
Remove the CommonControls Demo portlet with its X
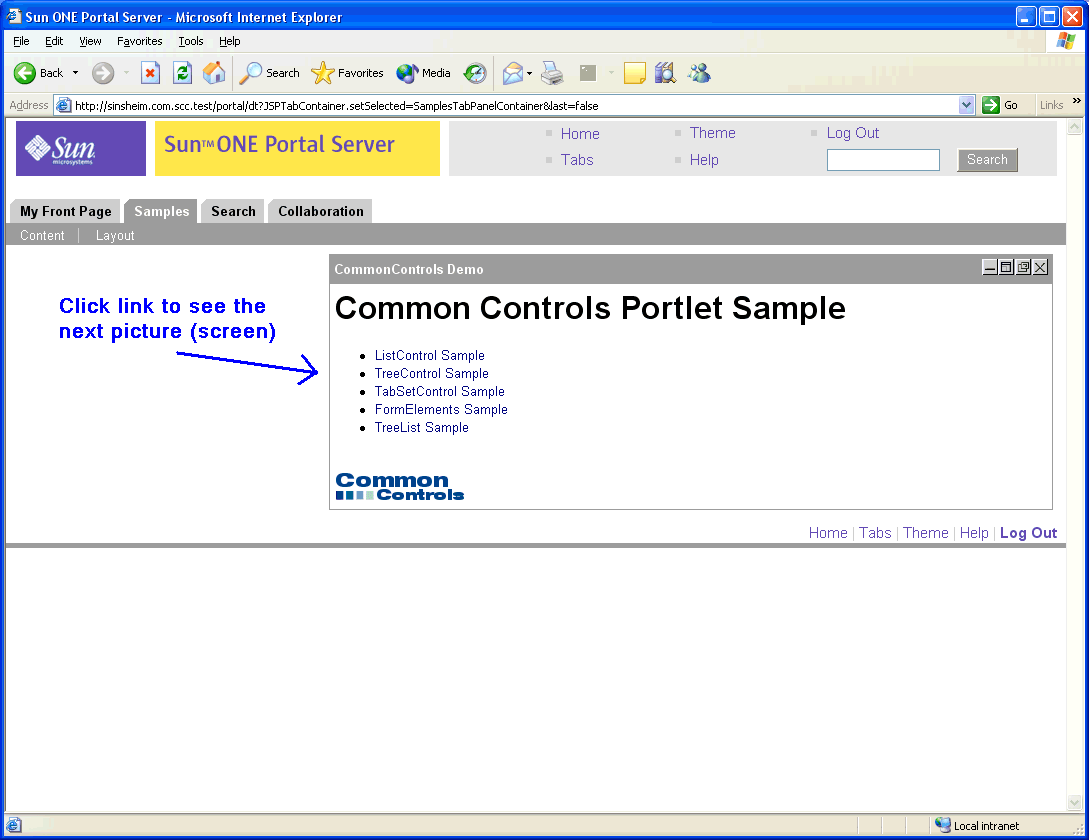coord(1040,267)
